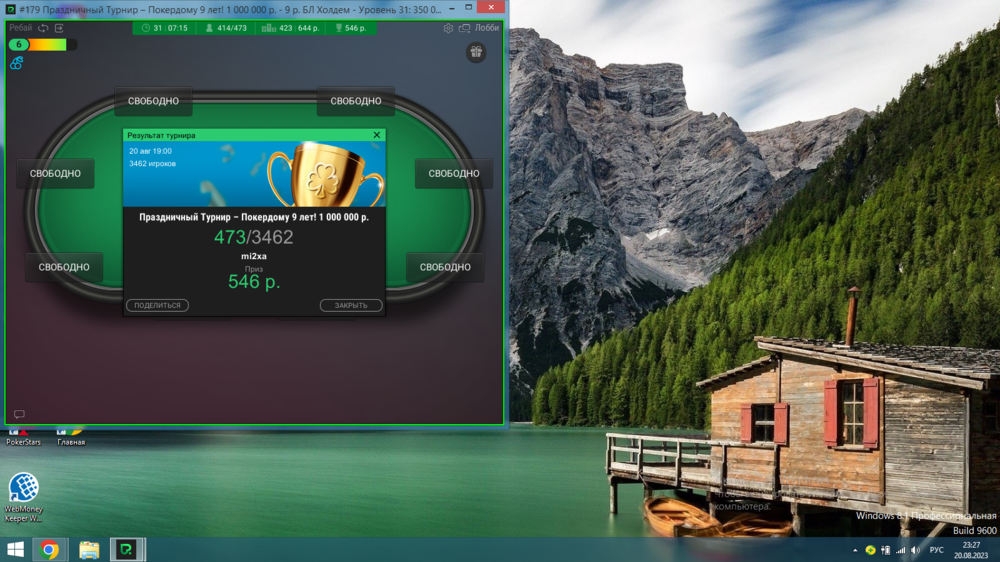Open Pokerdom app from the taskbar
This screenshot has width=1000, height=562.
click(x=127, y=549)
